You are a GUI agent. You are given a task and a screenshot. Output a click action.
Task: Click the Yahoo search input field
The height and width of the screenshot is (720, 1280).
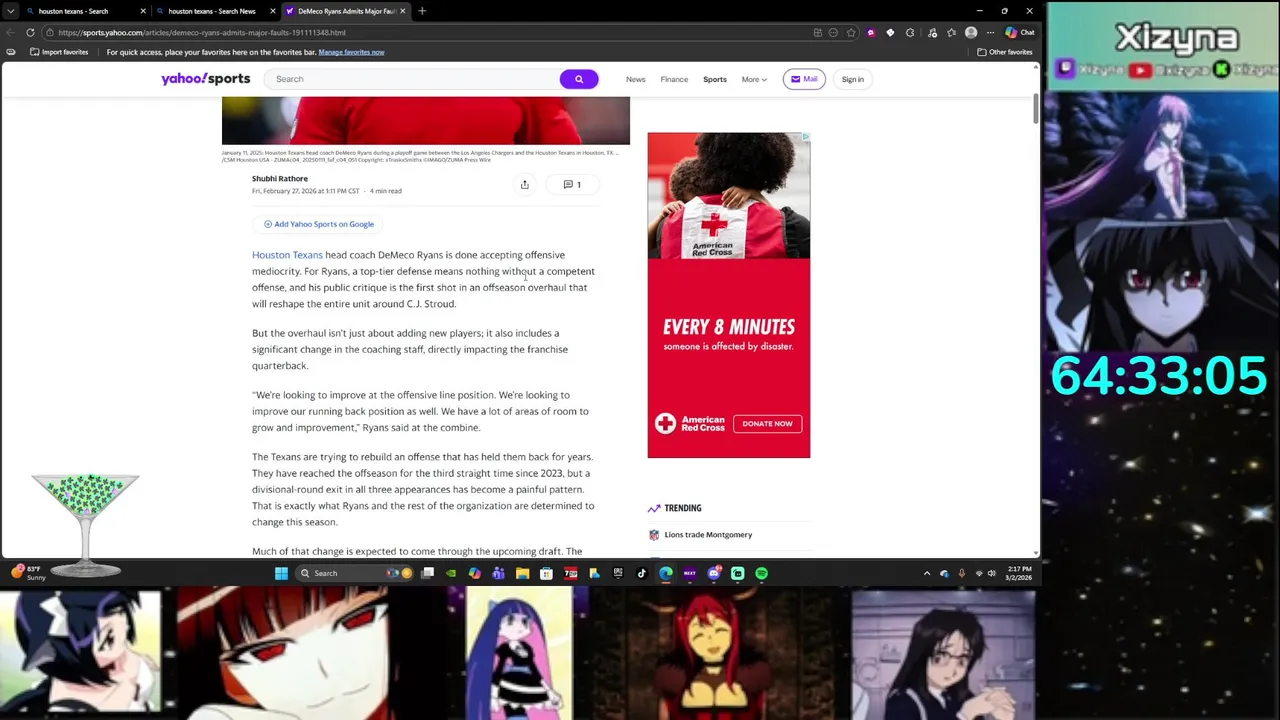click(x=412, y=79)
